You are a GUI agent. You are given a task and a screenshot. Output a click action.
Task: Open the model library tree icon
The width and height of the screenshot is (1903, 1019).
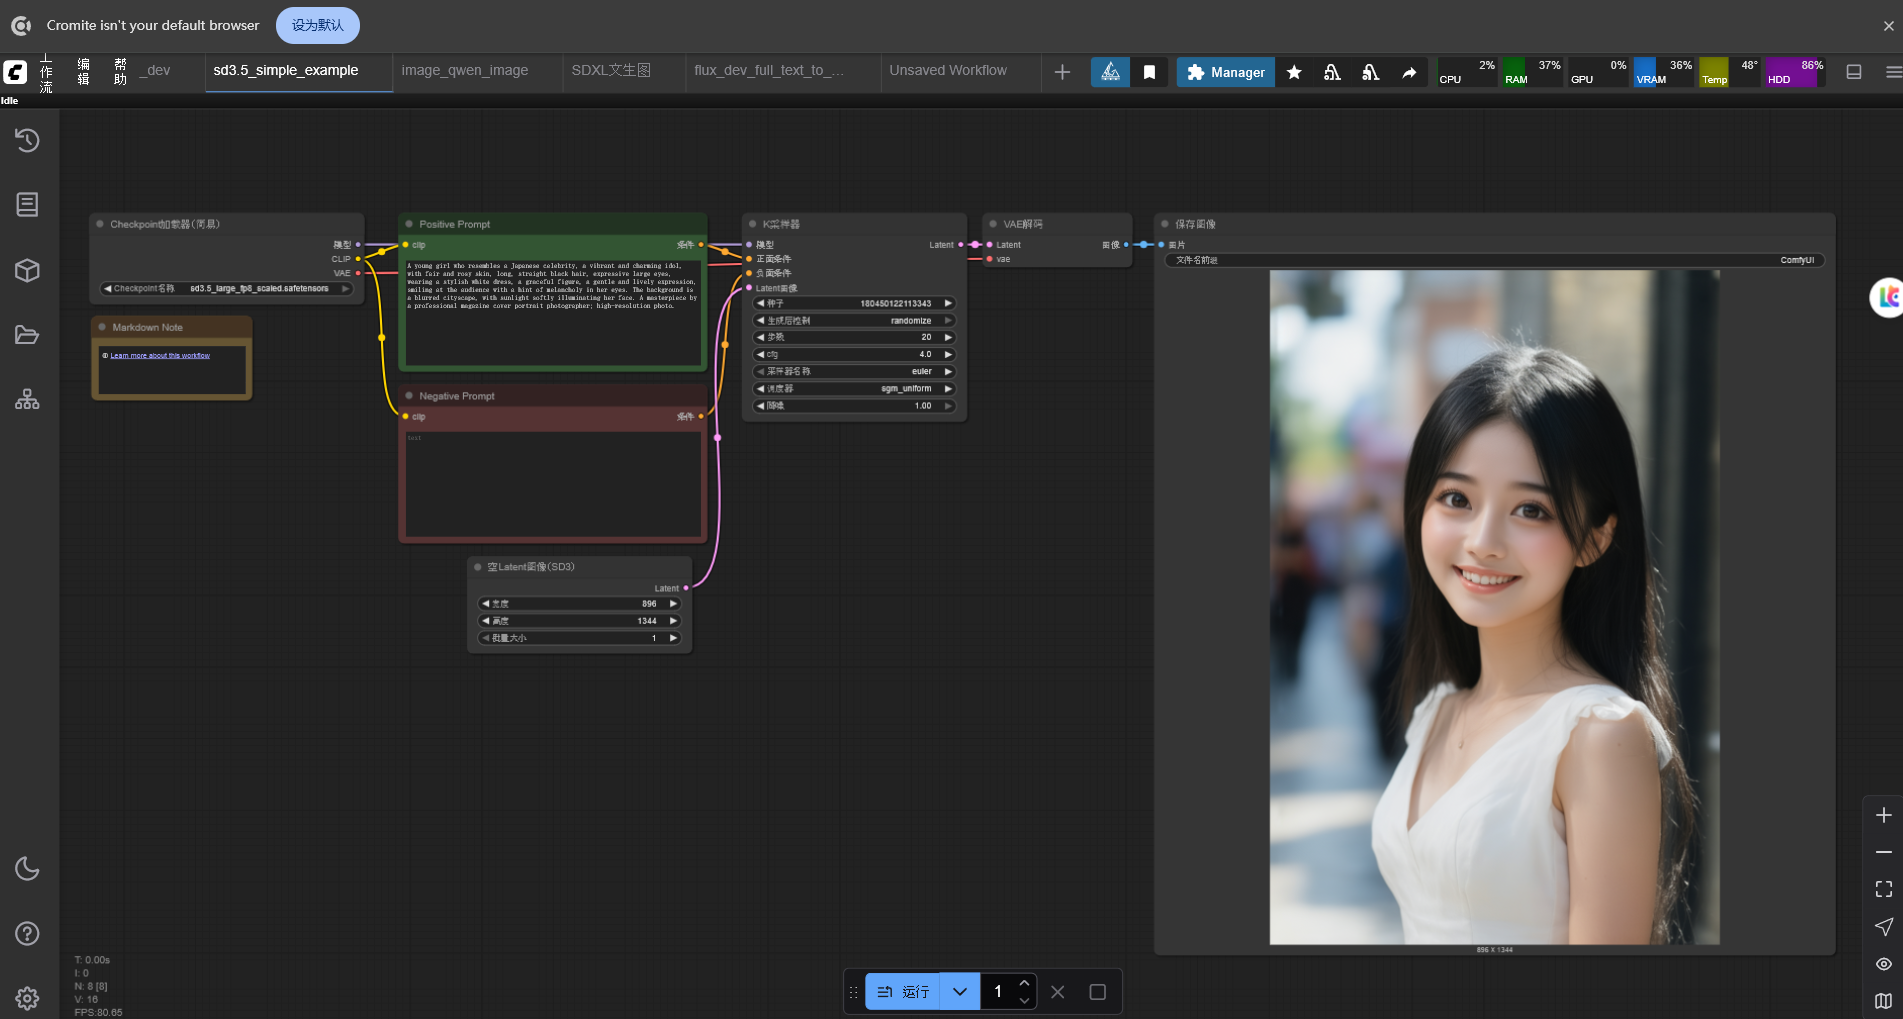[x=27, y=400]
